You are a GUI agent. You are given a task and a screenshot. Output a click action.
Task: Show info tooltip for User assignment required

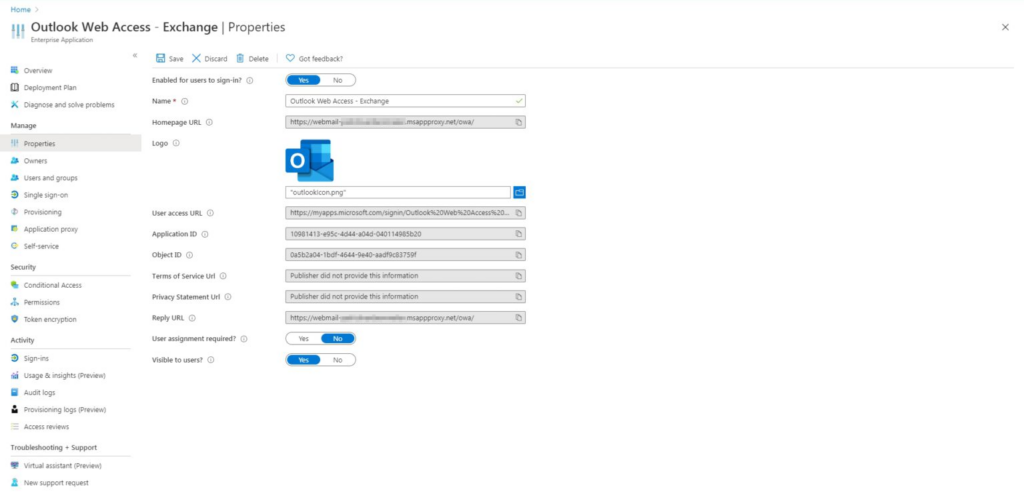[x=244, y=339]
